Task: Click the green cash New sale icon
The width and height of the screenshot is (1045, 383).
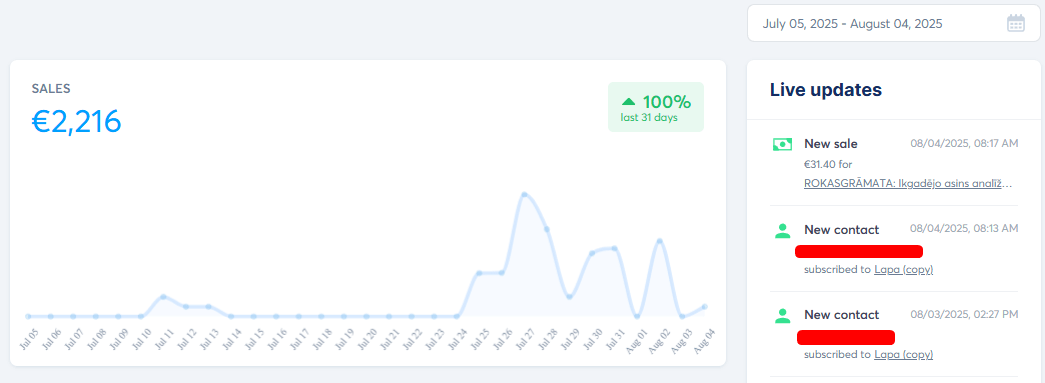Action: [x=782, y=144]
